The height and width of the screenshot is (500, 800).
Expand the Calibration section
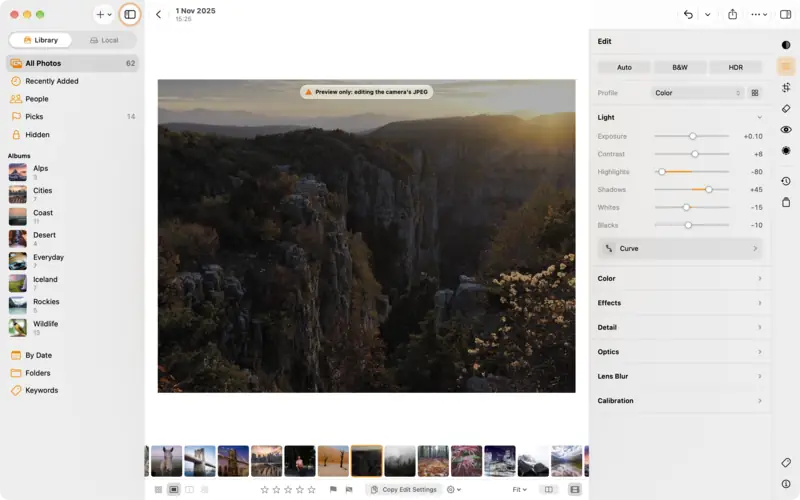tap(680, 401)
